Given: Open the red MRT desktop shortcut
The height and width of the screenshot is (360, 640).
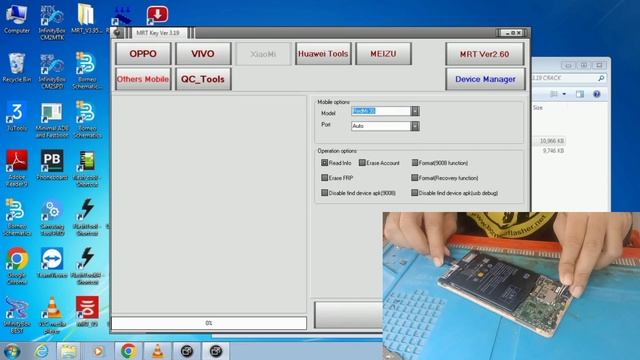Looking at the screenshot, I should tap(87, 312).
